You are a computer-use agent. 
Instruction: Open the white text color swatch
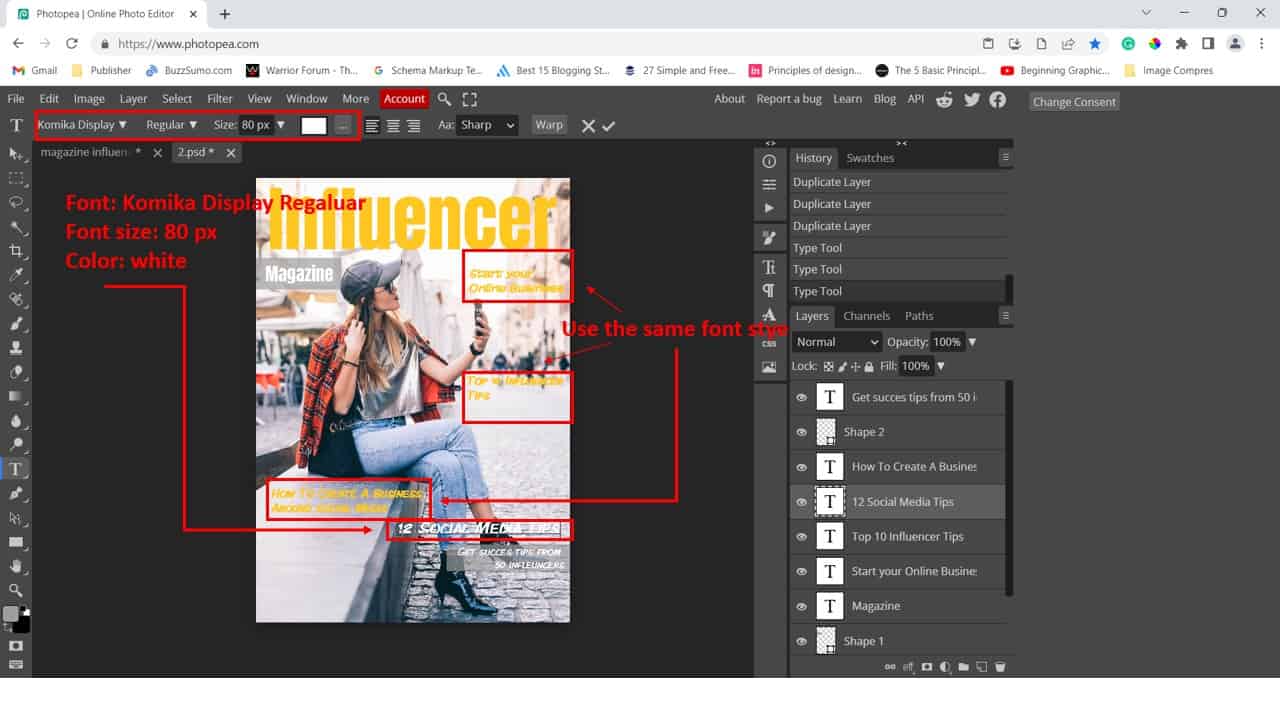[314, 125]
